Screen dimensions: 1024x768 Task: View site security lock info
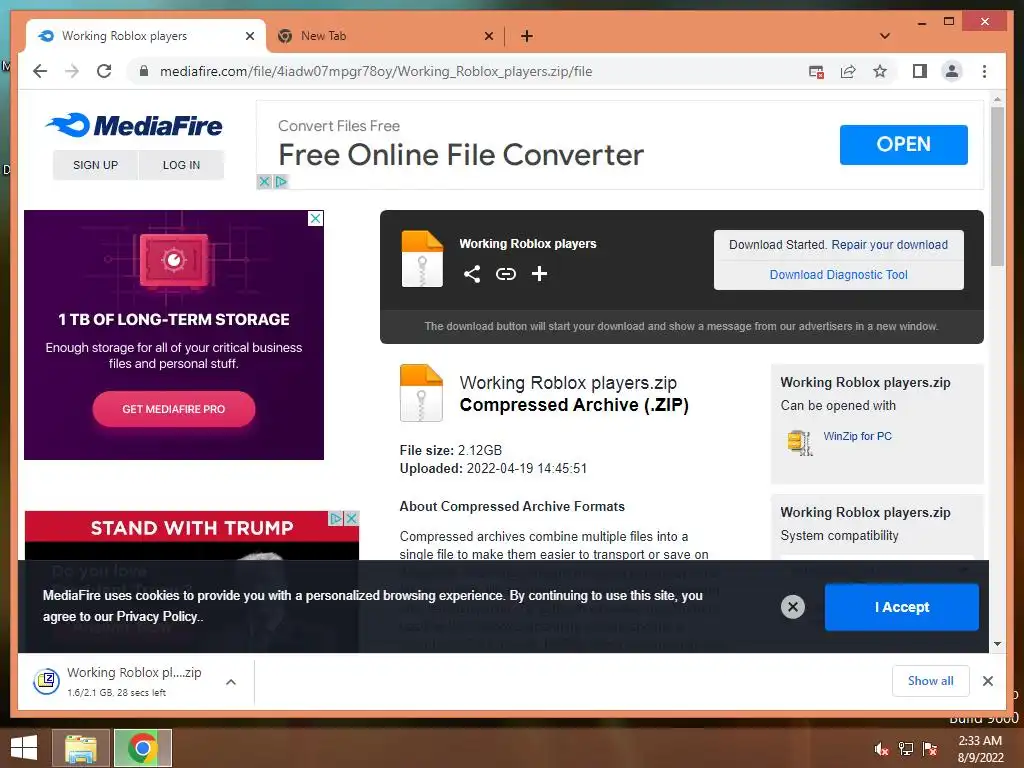click(x=144, y=71)
